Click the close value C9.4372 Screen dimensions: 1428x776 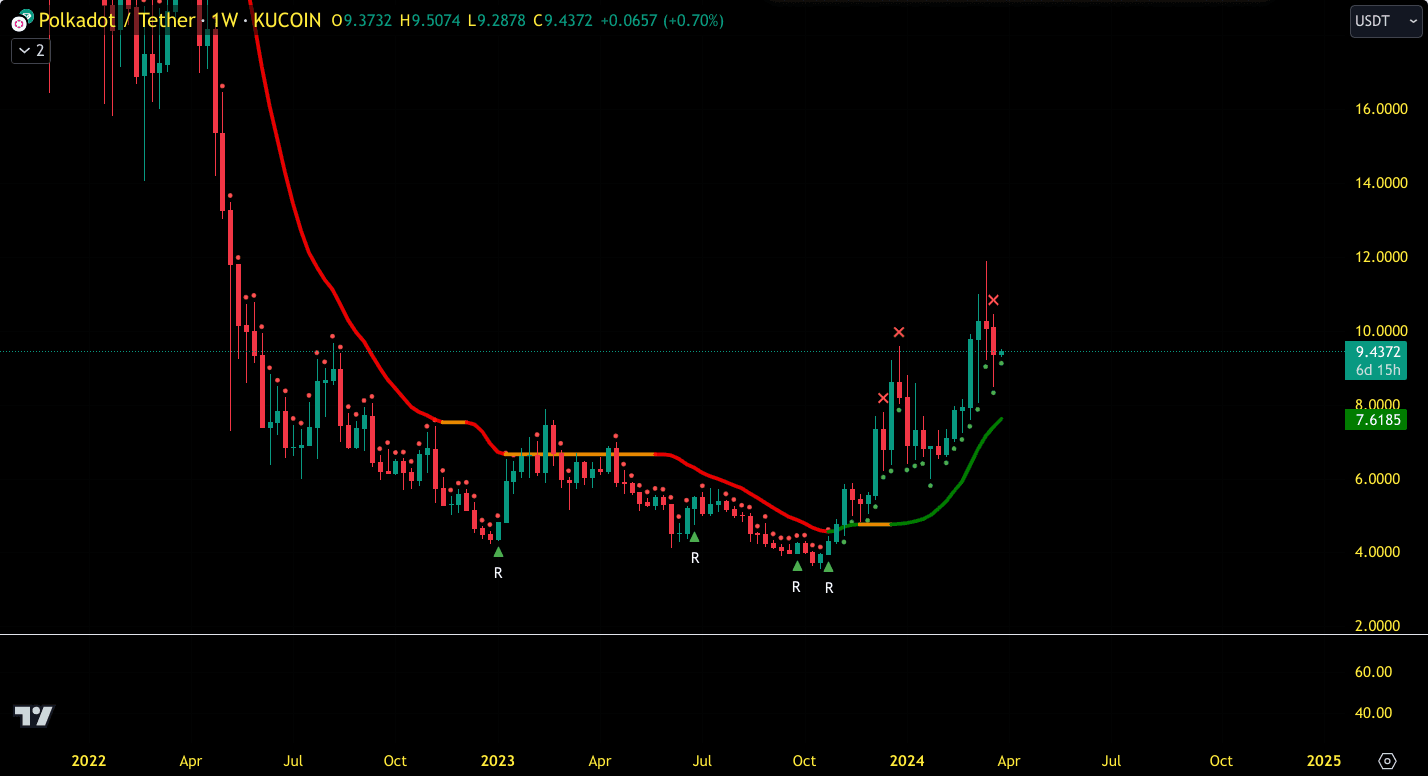click(x=564, y=20)
